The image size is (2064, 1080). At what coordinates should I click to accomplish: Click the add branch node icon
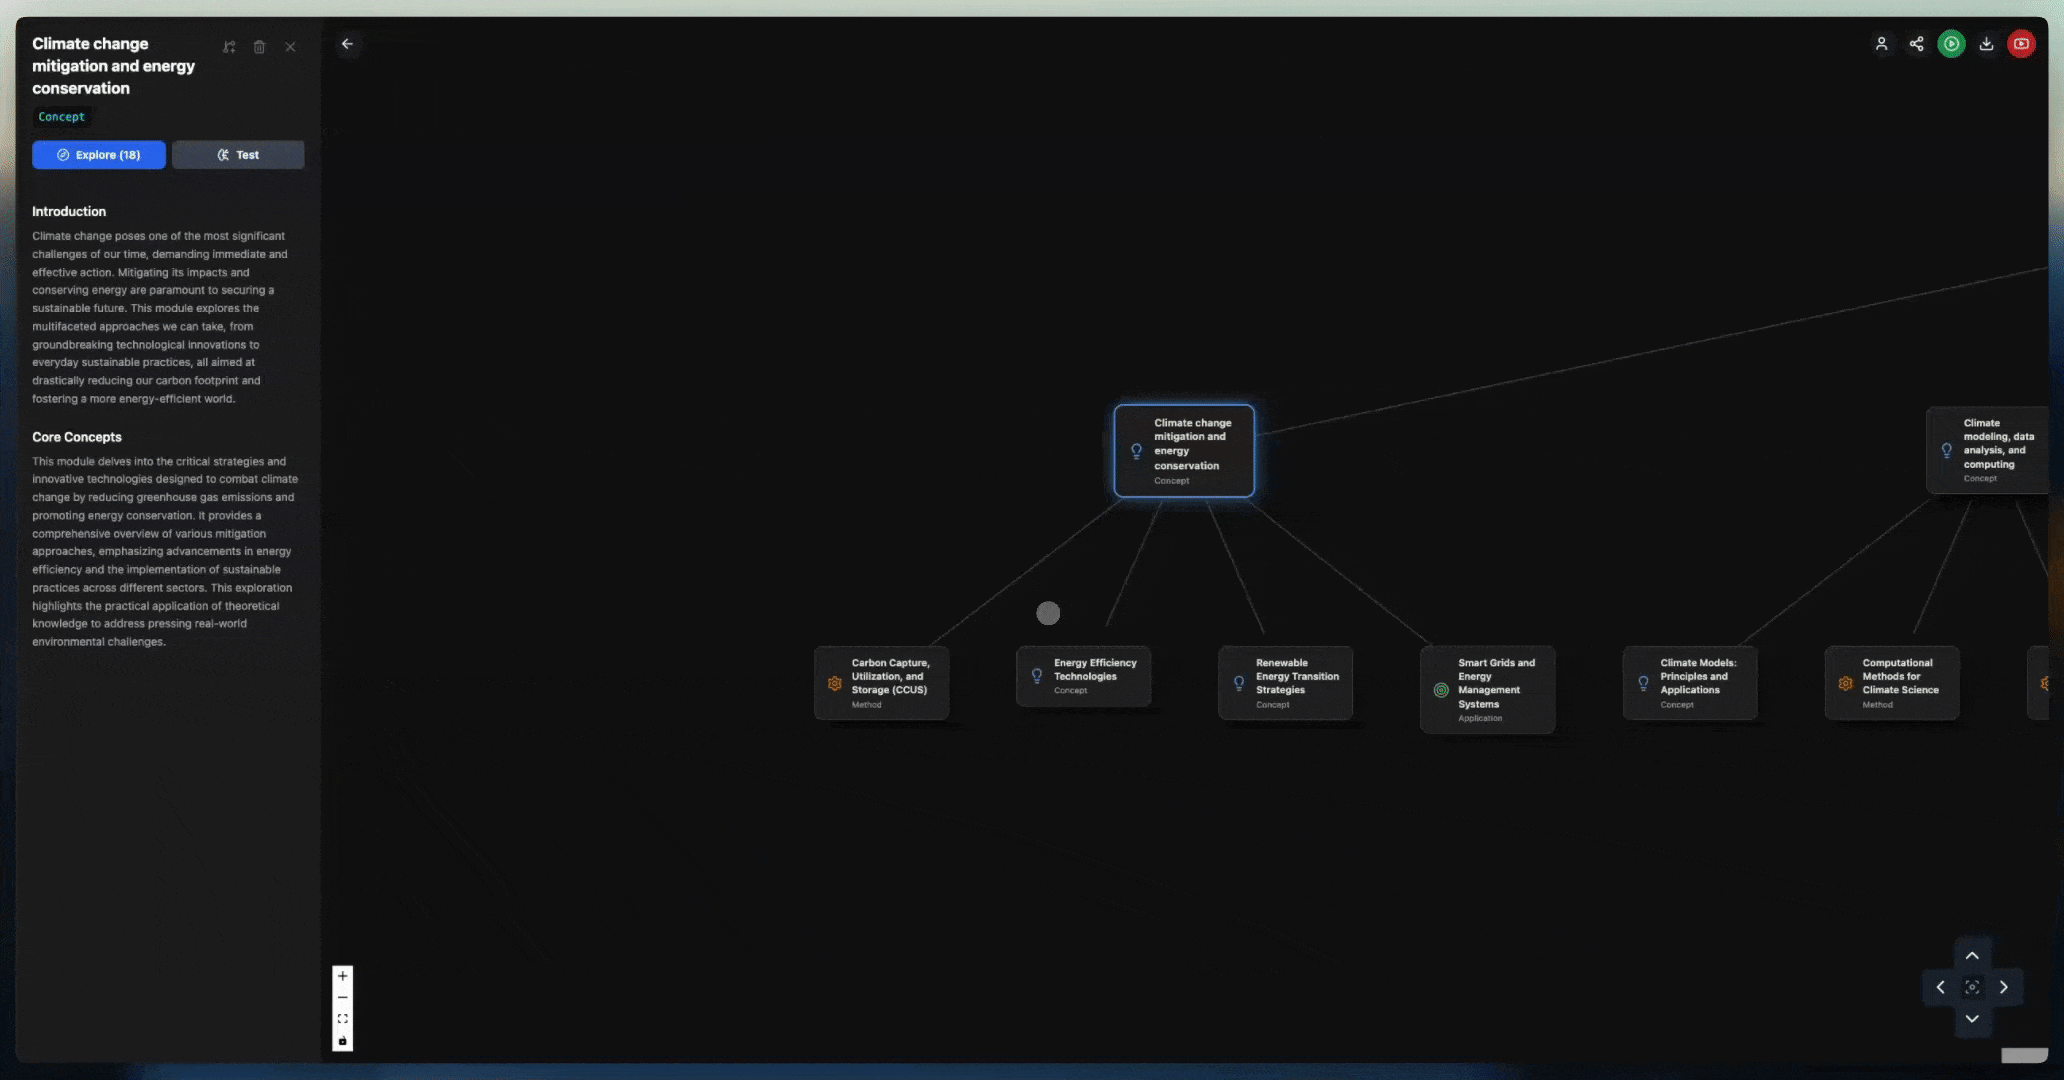[229, 47]
